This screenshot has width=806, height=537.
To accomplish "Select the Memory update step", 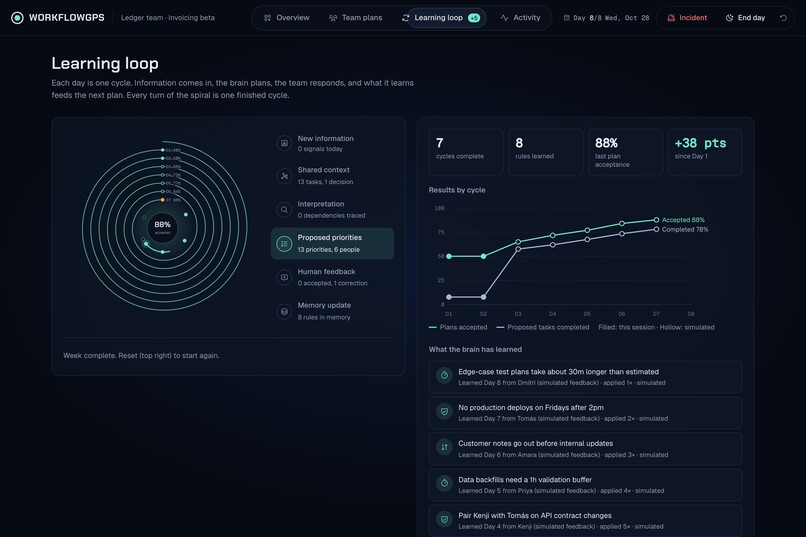I will click(332, 311).
